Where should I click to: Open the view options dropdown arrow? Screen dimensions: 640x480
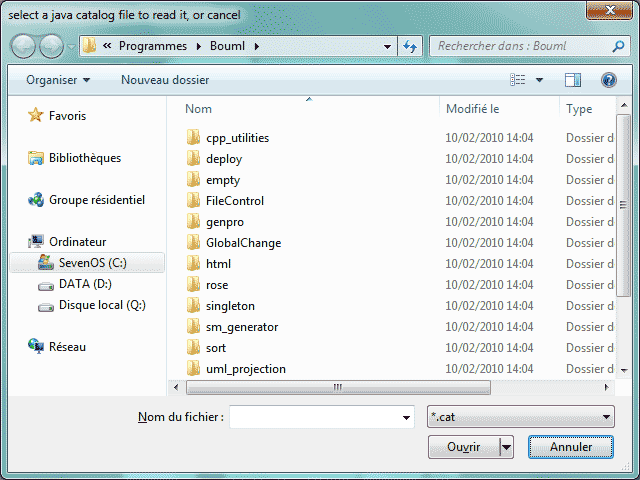pos(539,80)
